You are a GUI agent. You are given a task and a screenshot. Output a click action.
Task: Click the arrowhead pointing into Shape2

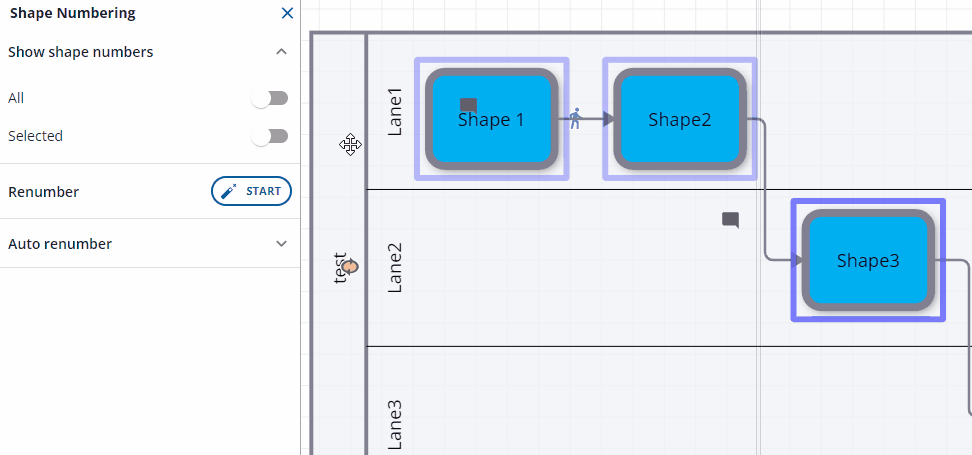(608, 119)
